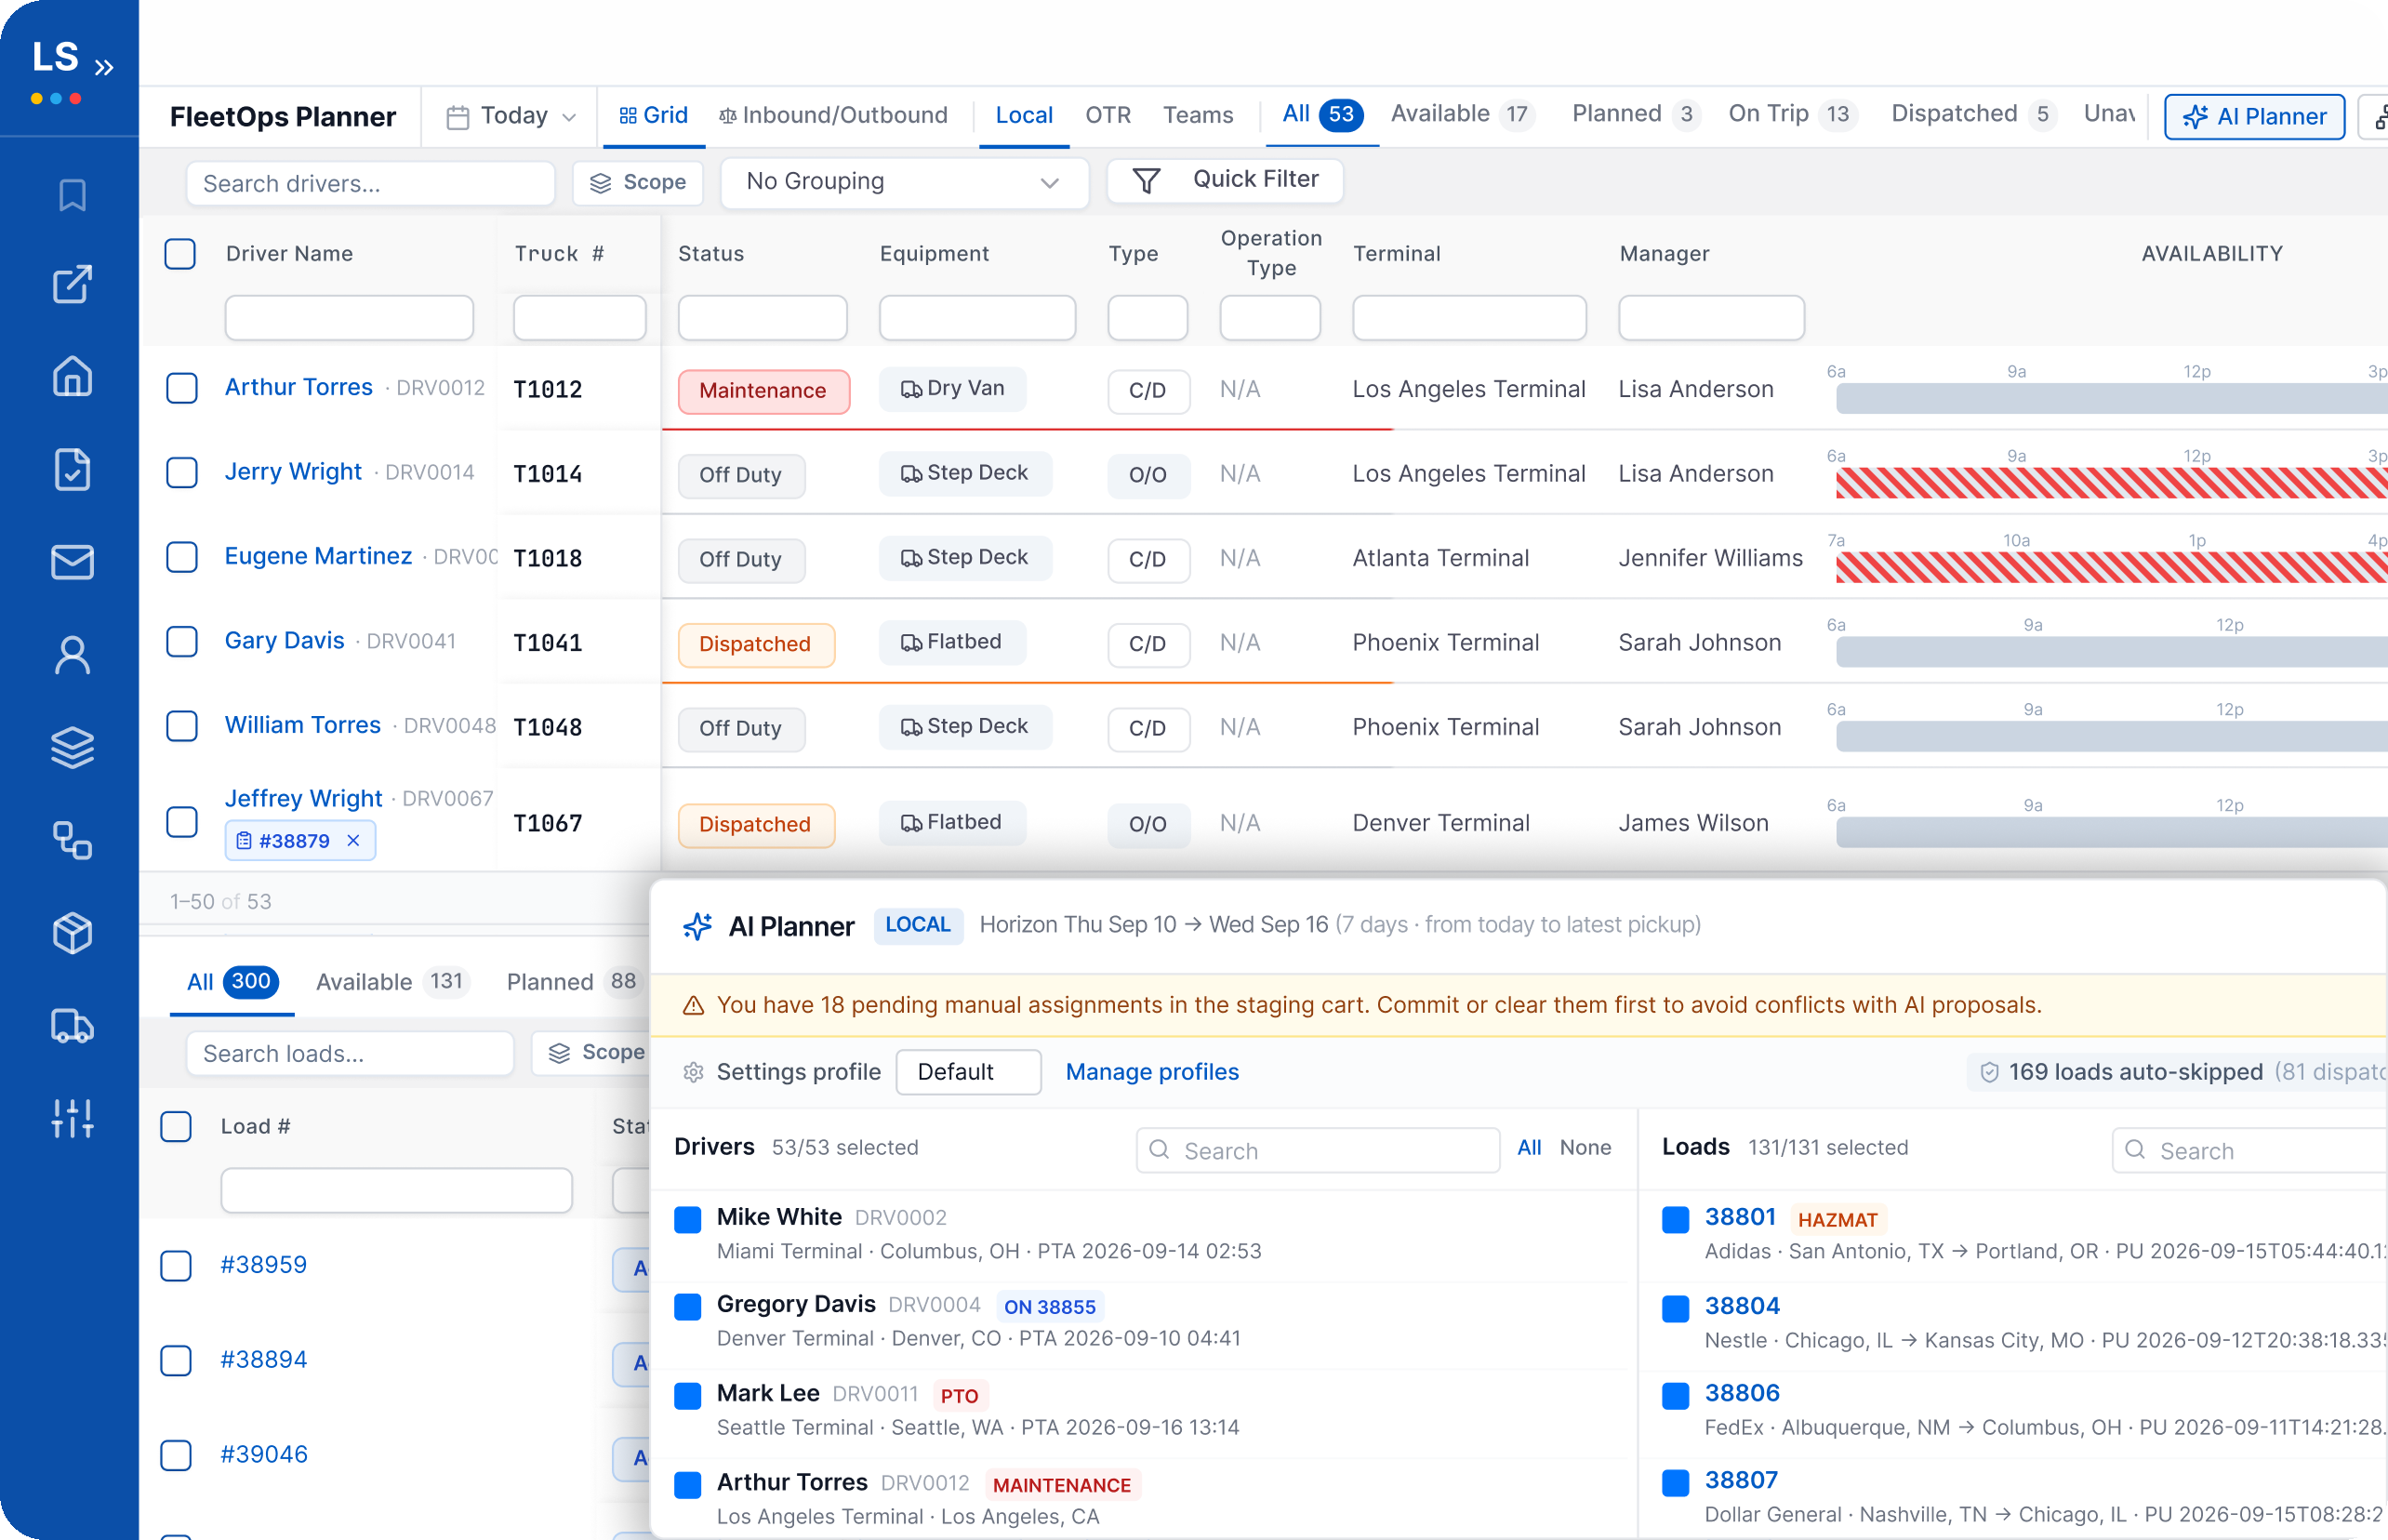Open the Default settings profile dropdown

968,1072
